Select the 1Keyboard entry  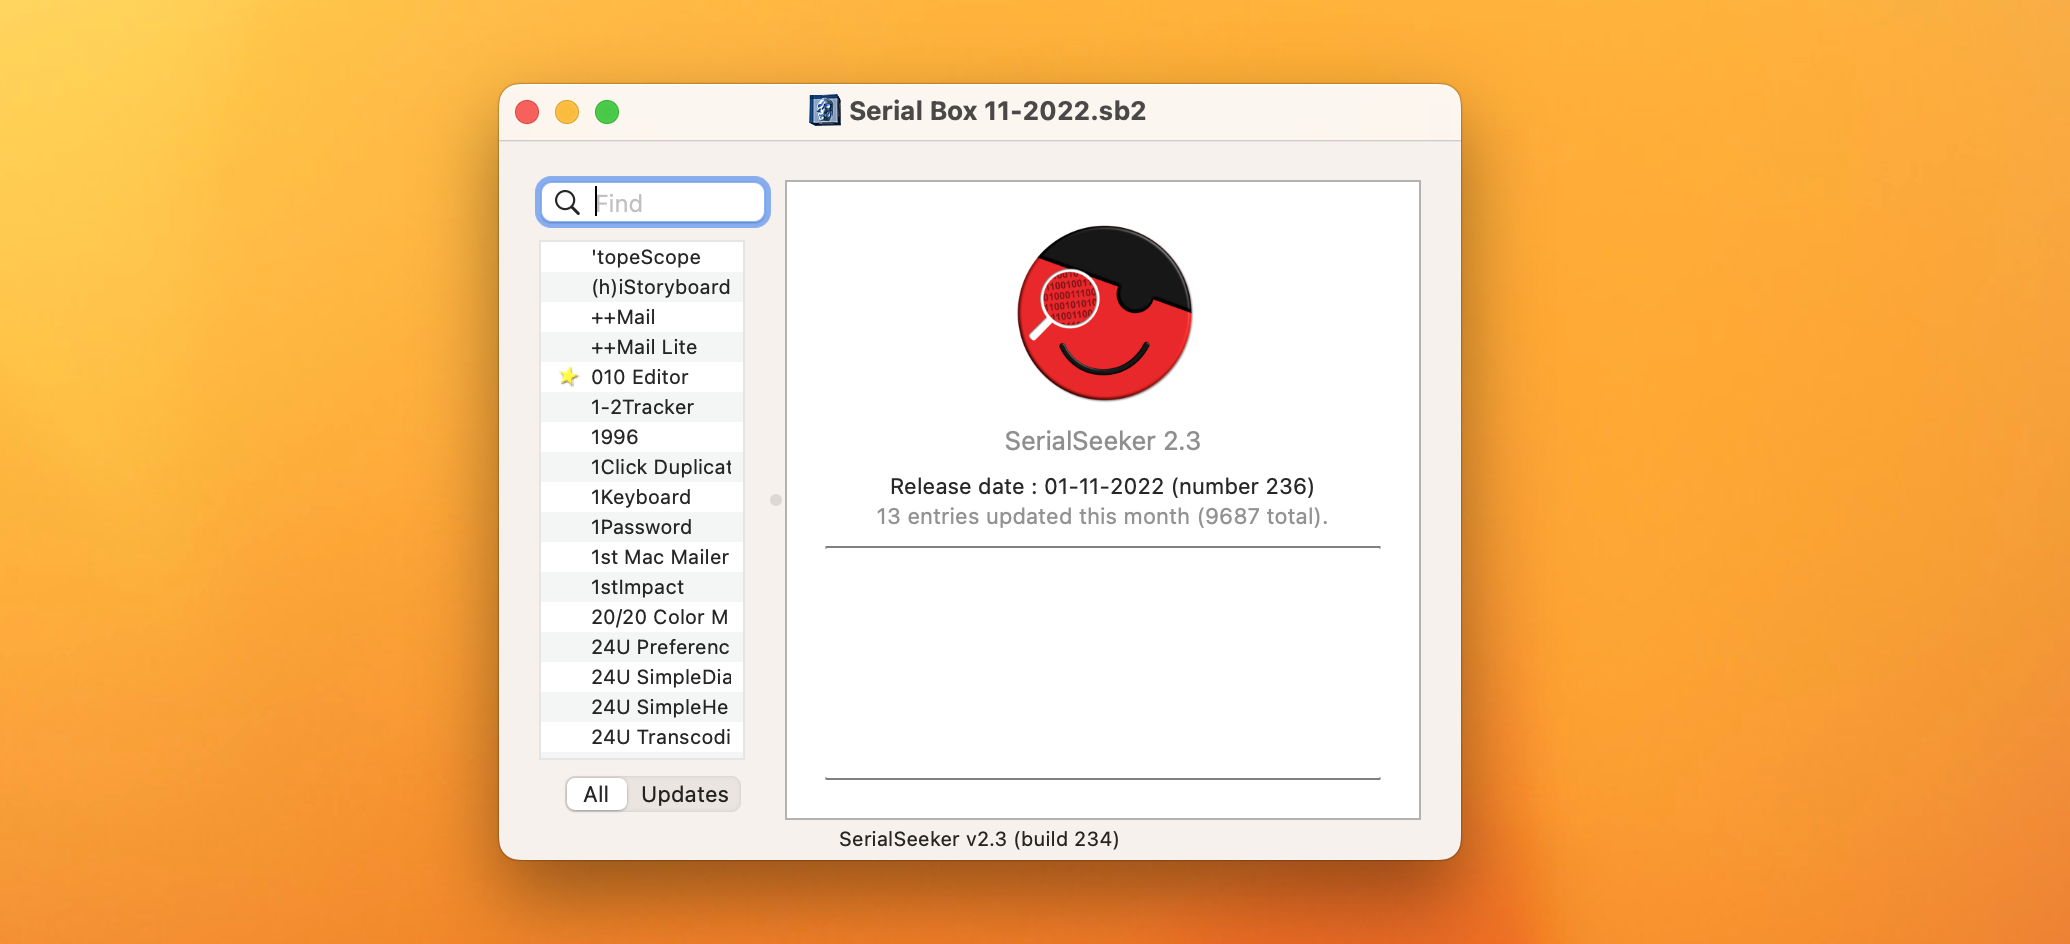click(x=642, y=497)
